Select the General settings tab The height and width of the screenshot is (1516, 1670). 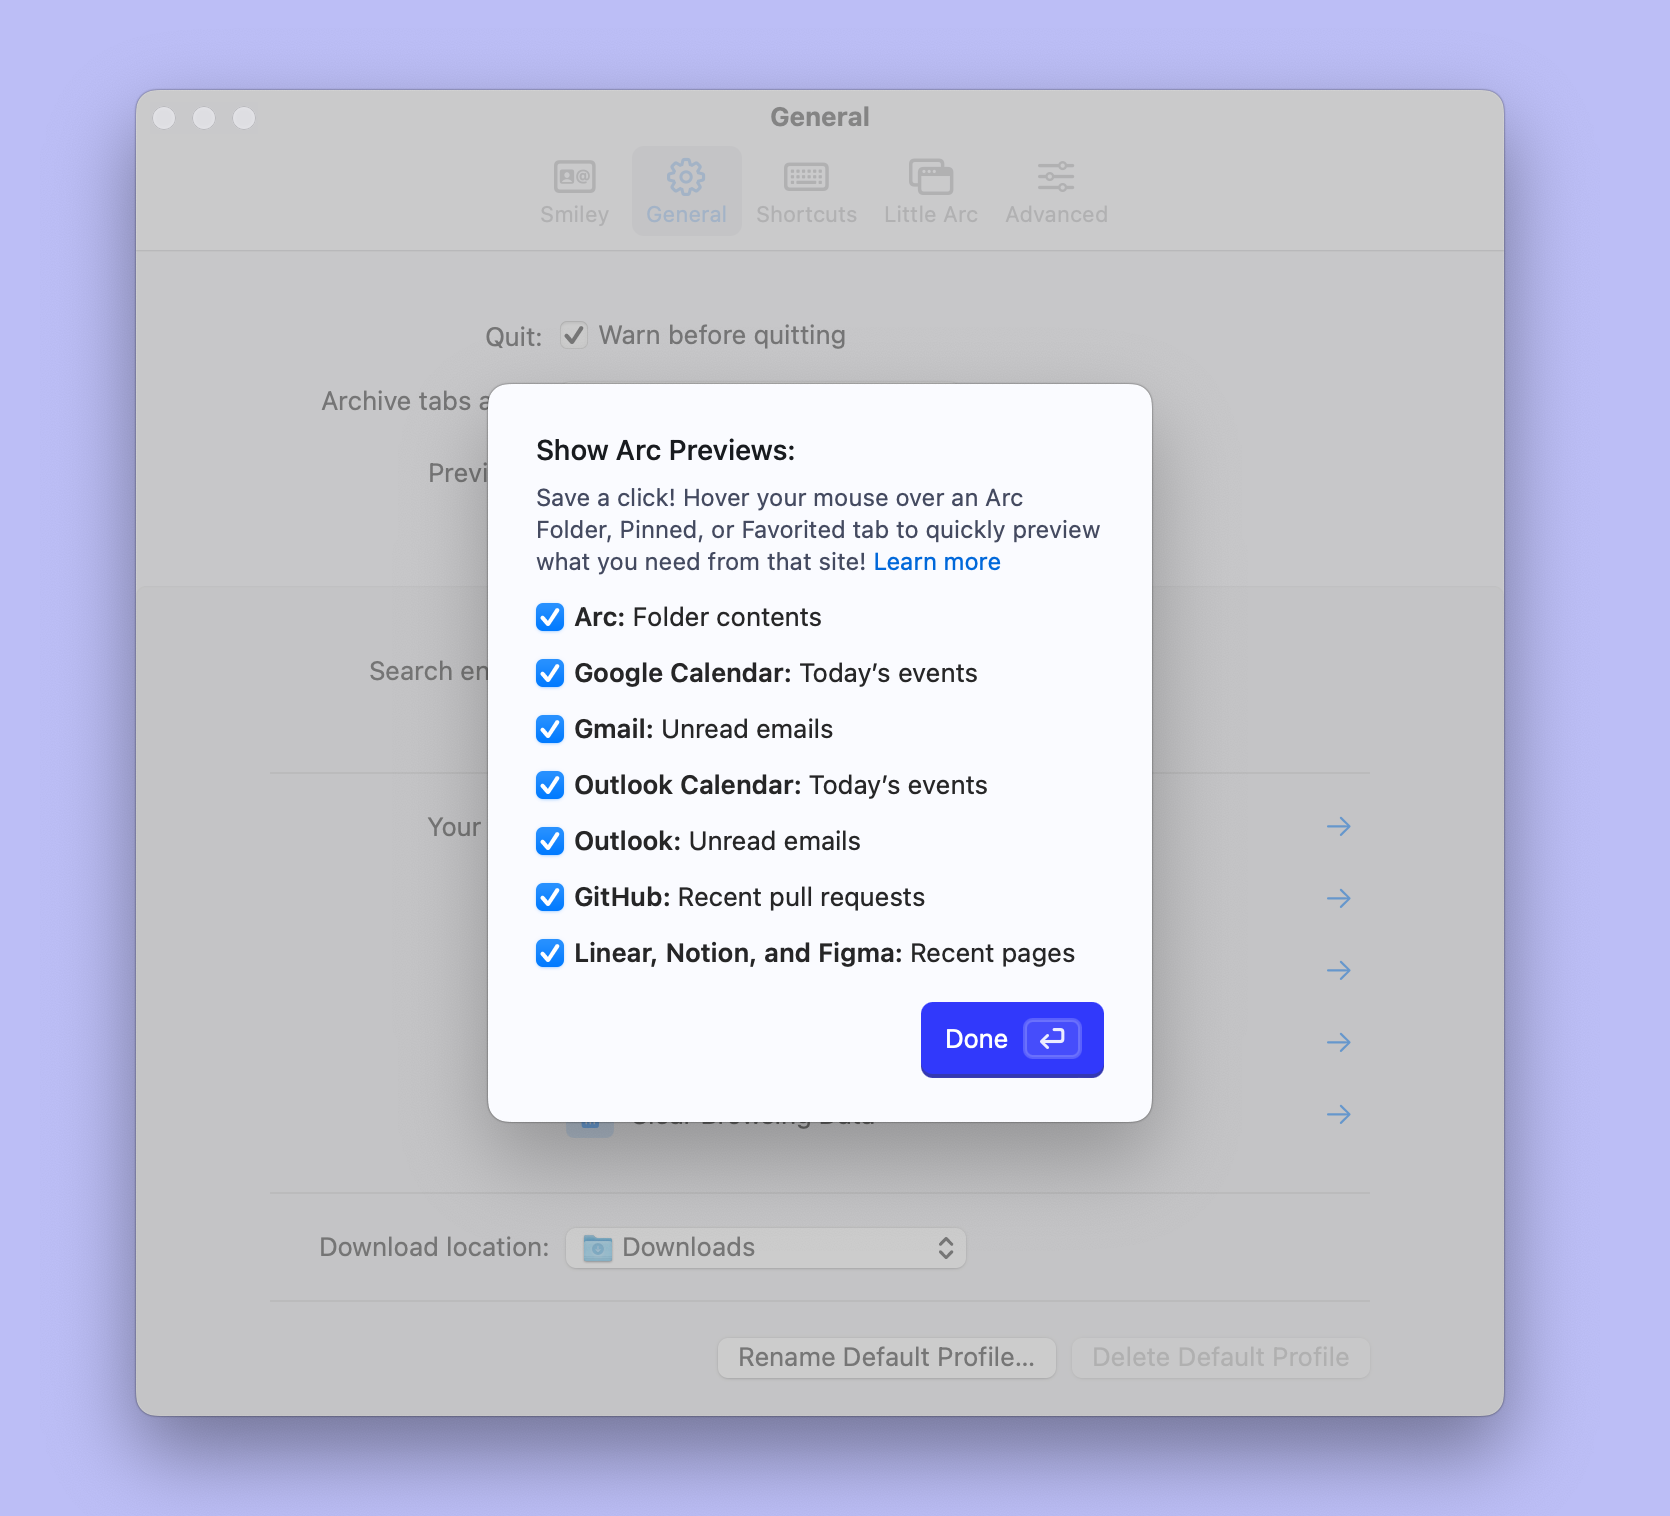click(x=686, y=192)
